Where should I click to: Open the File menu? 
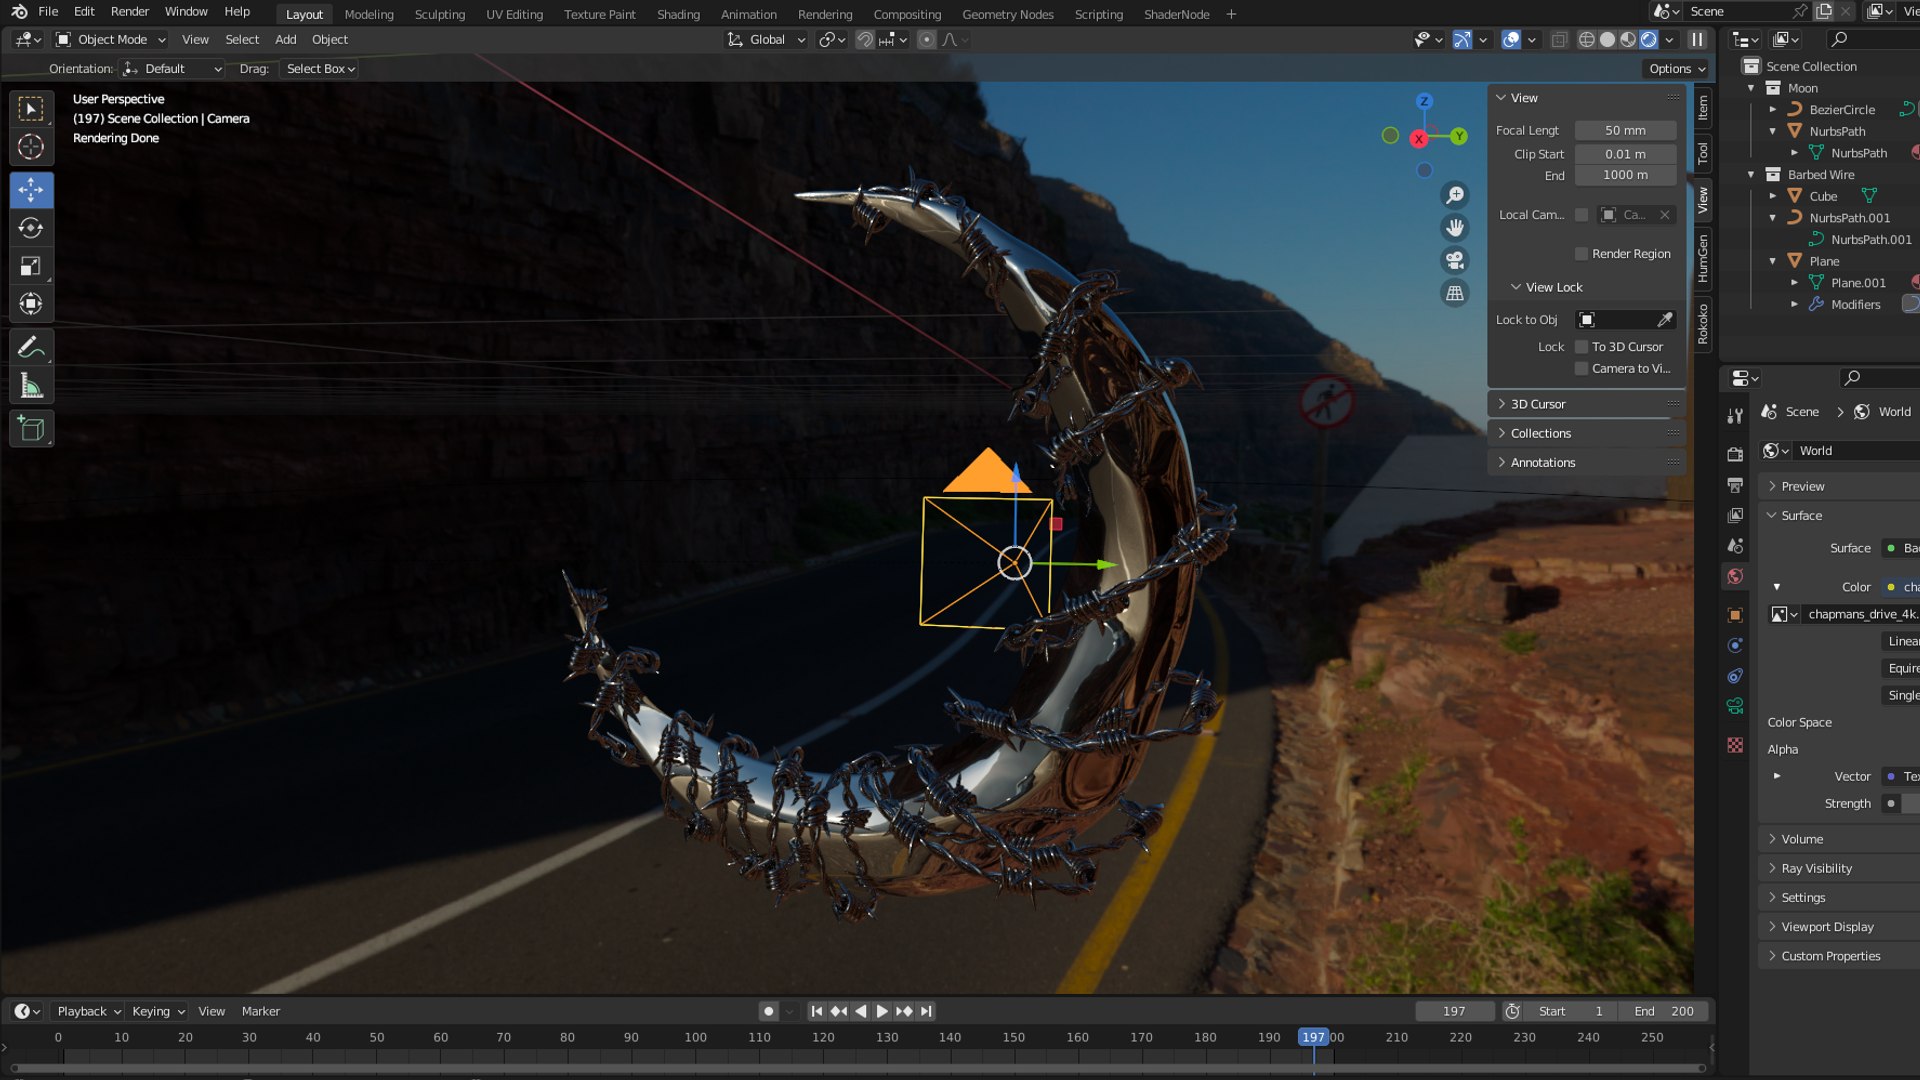point(48,12)
